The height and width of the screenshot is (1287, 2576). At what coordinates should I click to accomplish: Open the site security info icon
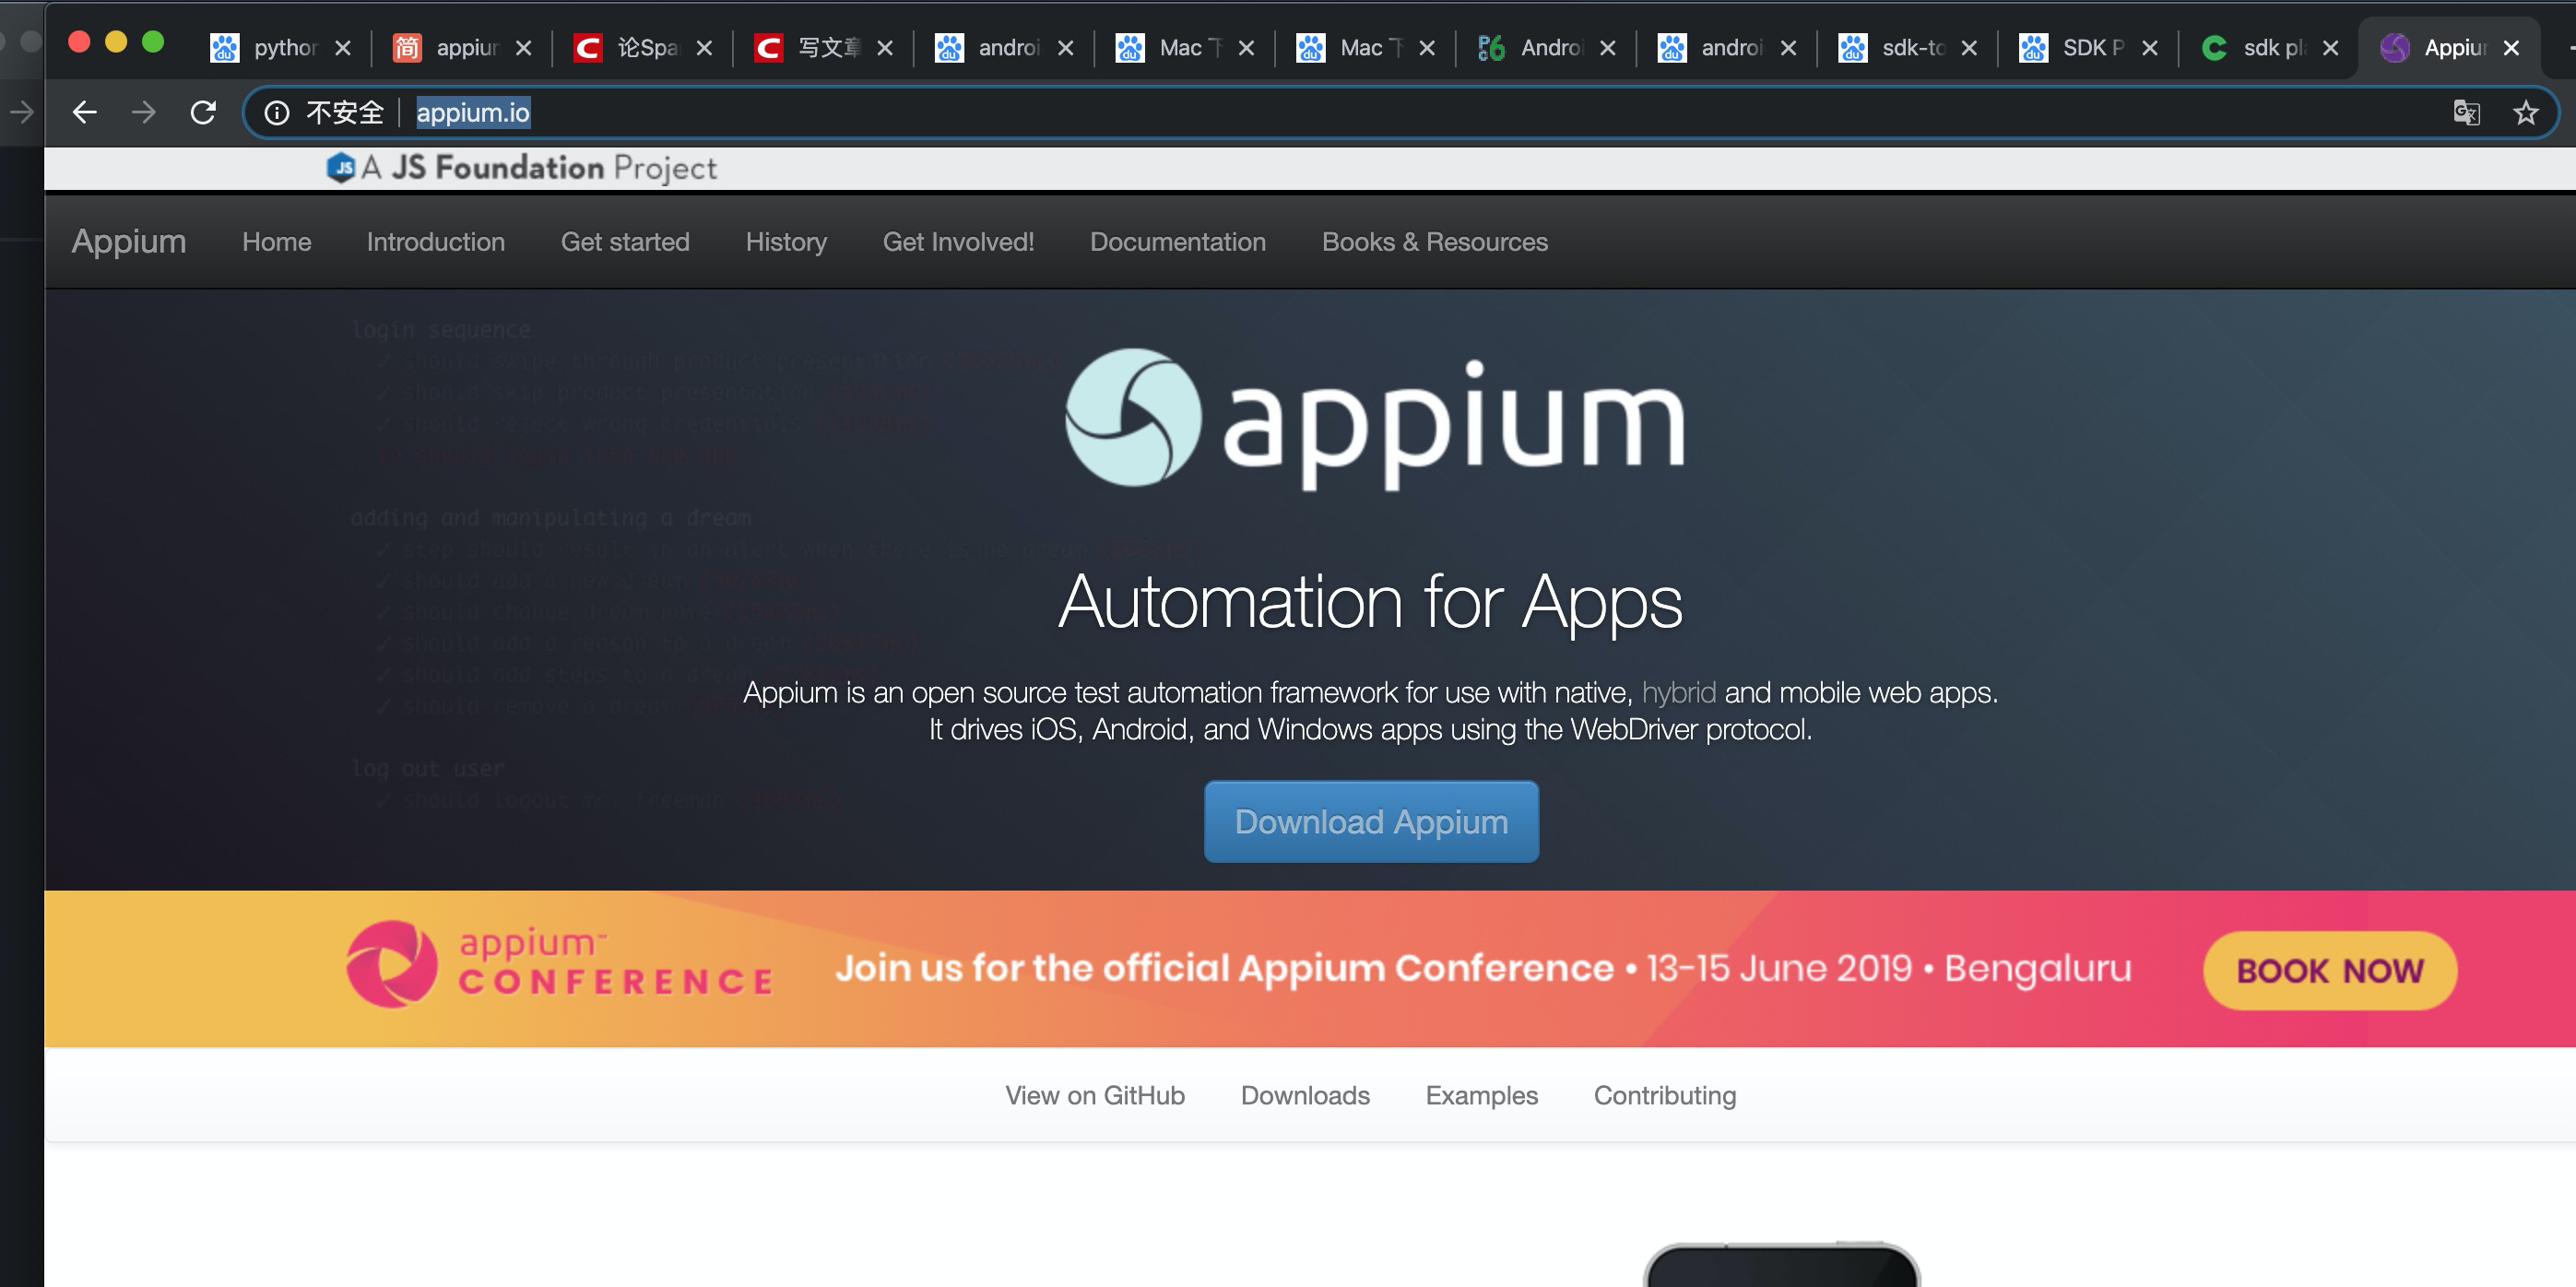(277, 113)
